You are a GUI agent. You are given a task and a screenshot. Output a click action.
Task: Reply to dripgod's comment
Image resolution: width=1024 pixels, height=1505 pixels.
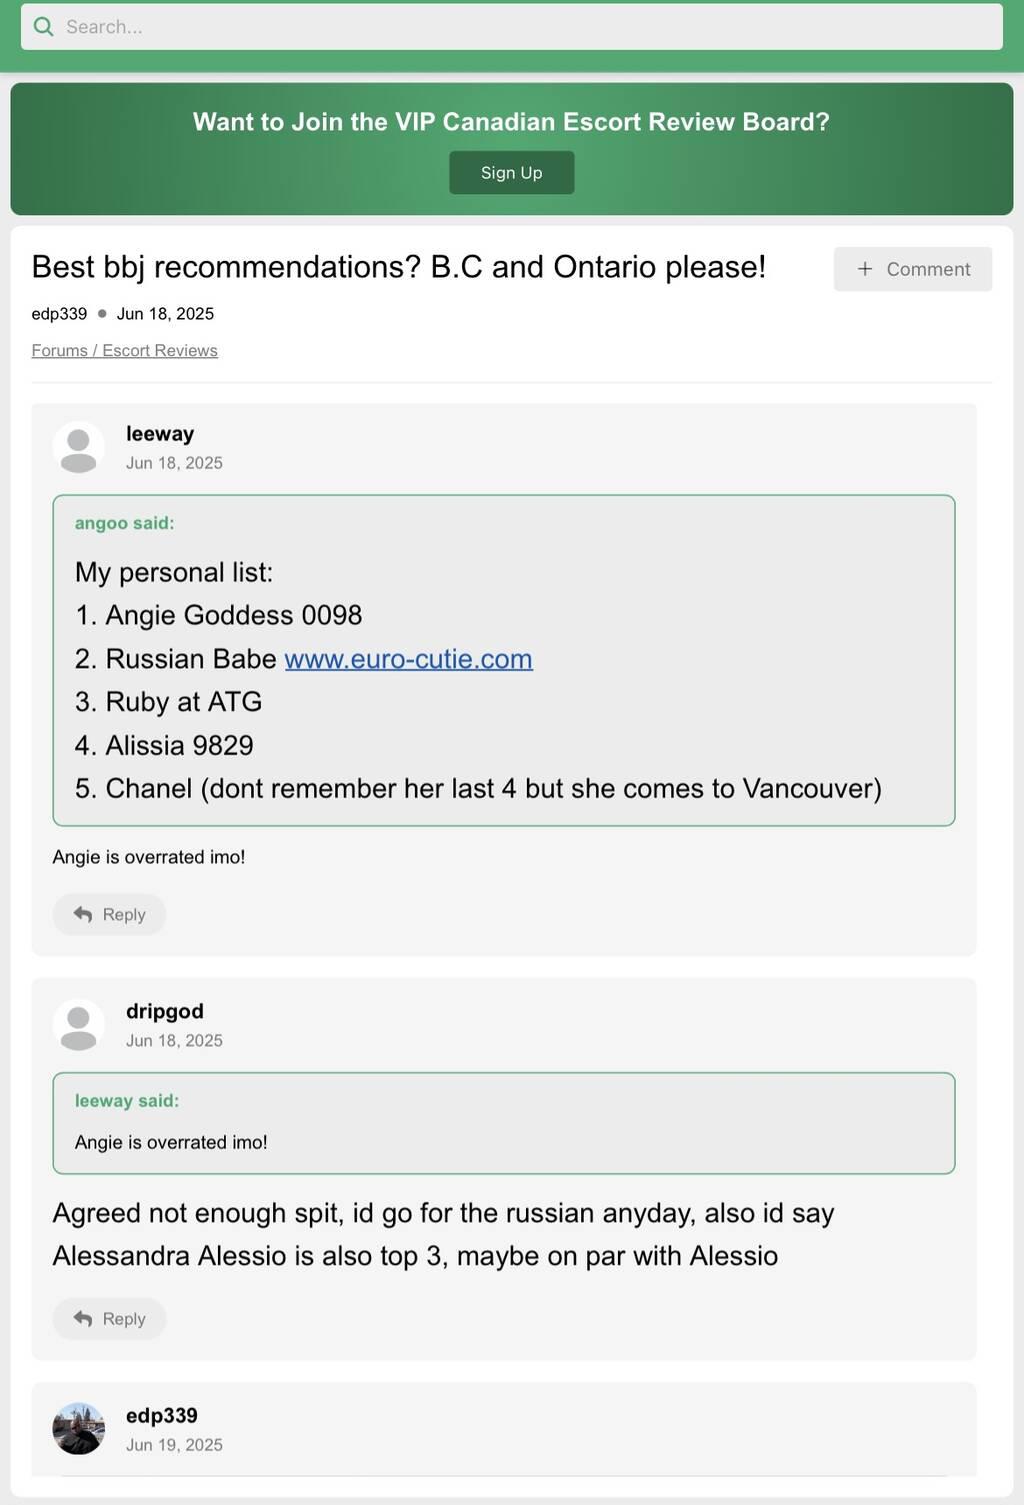point(109,1319)
